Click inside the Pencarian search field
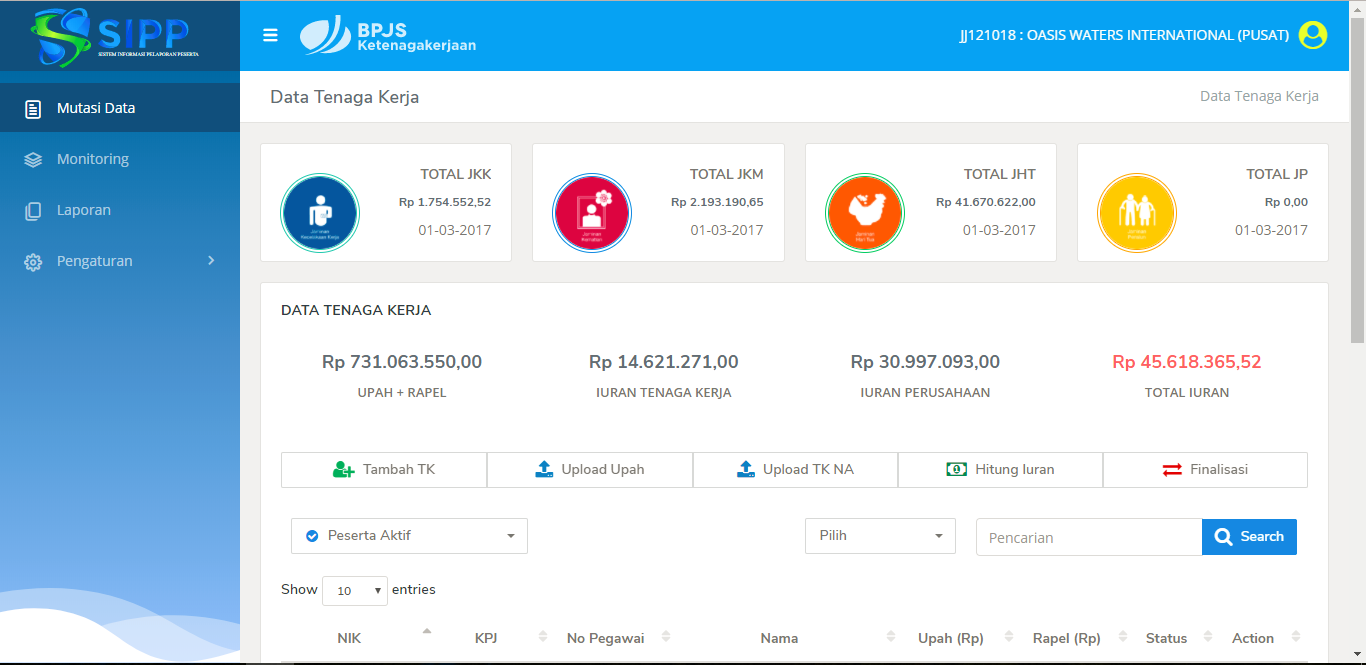1366x665 pixels. tap(1088, 537)
